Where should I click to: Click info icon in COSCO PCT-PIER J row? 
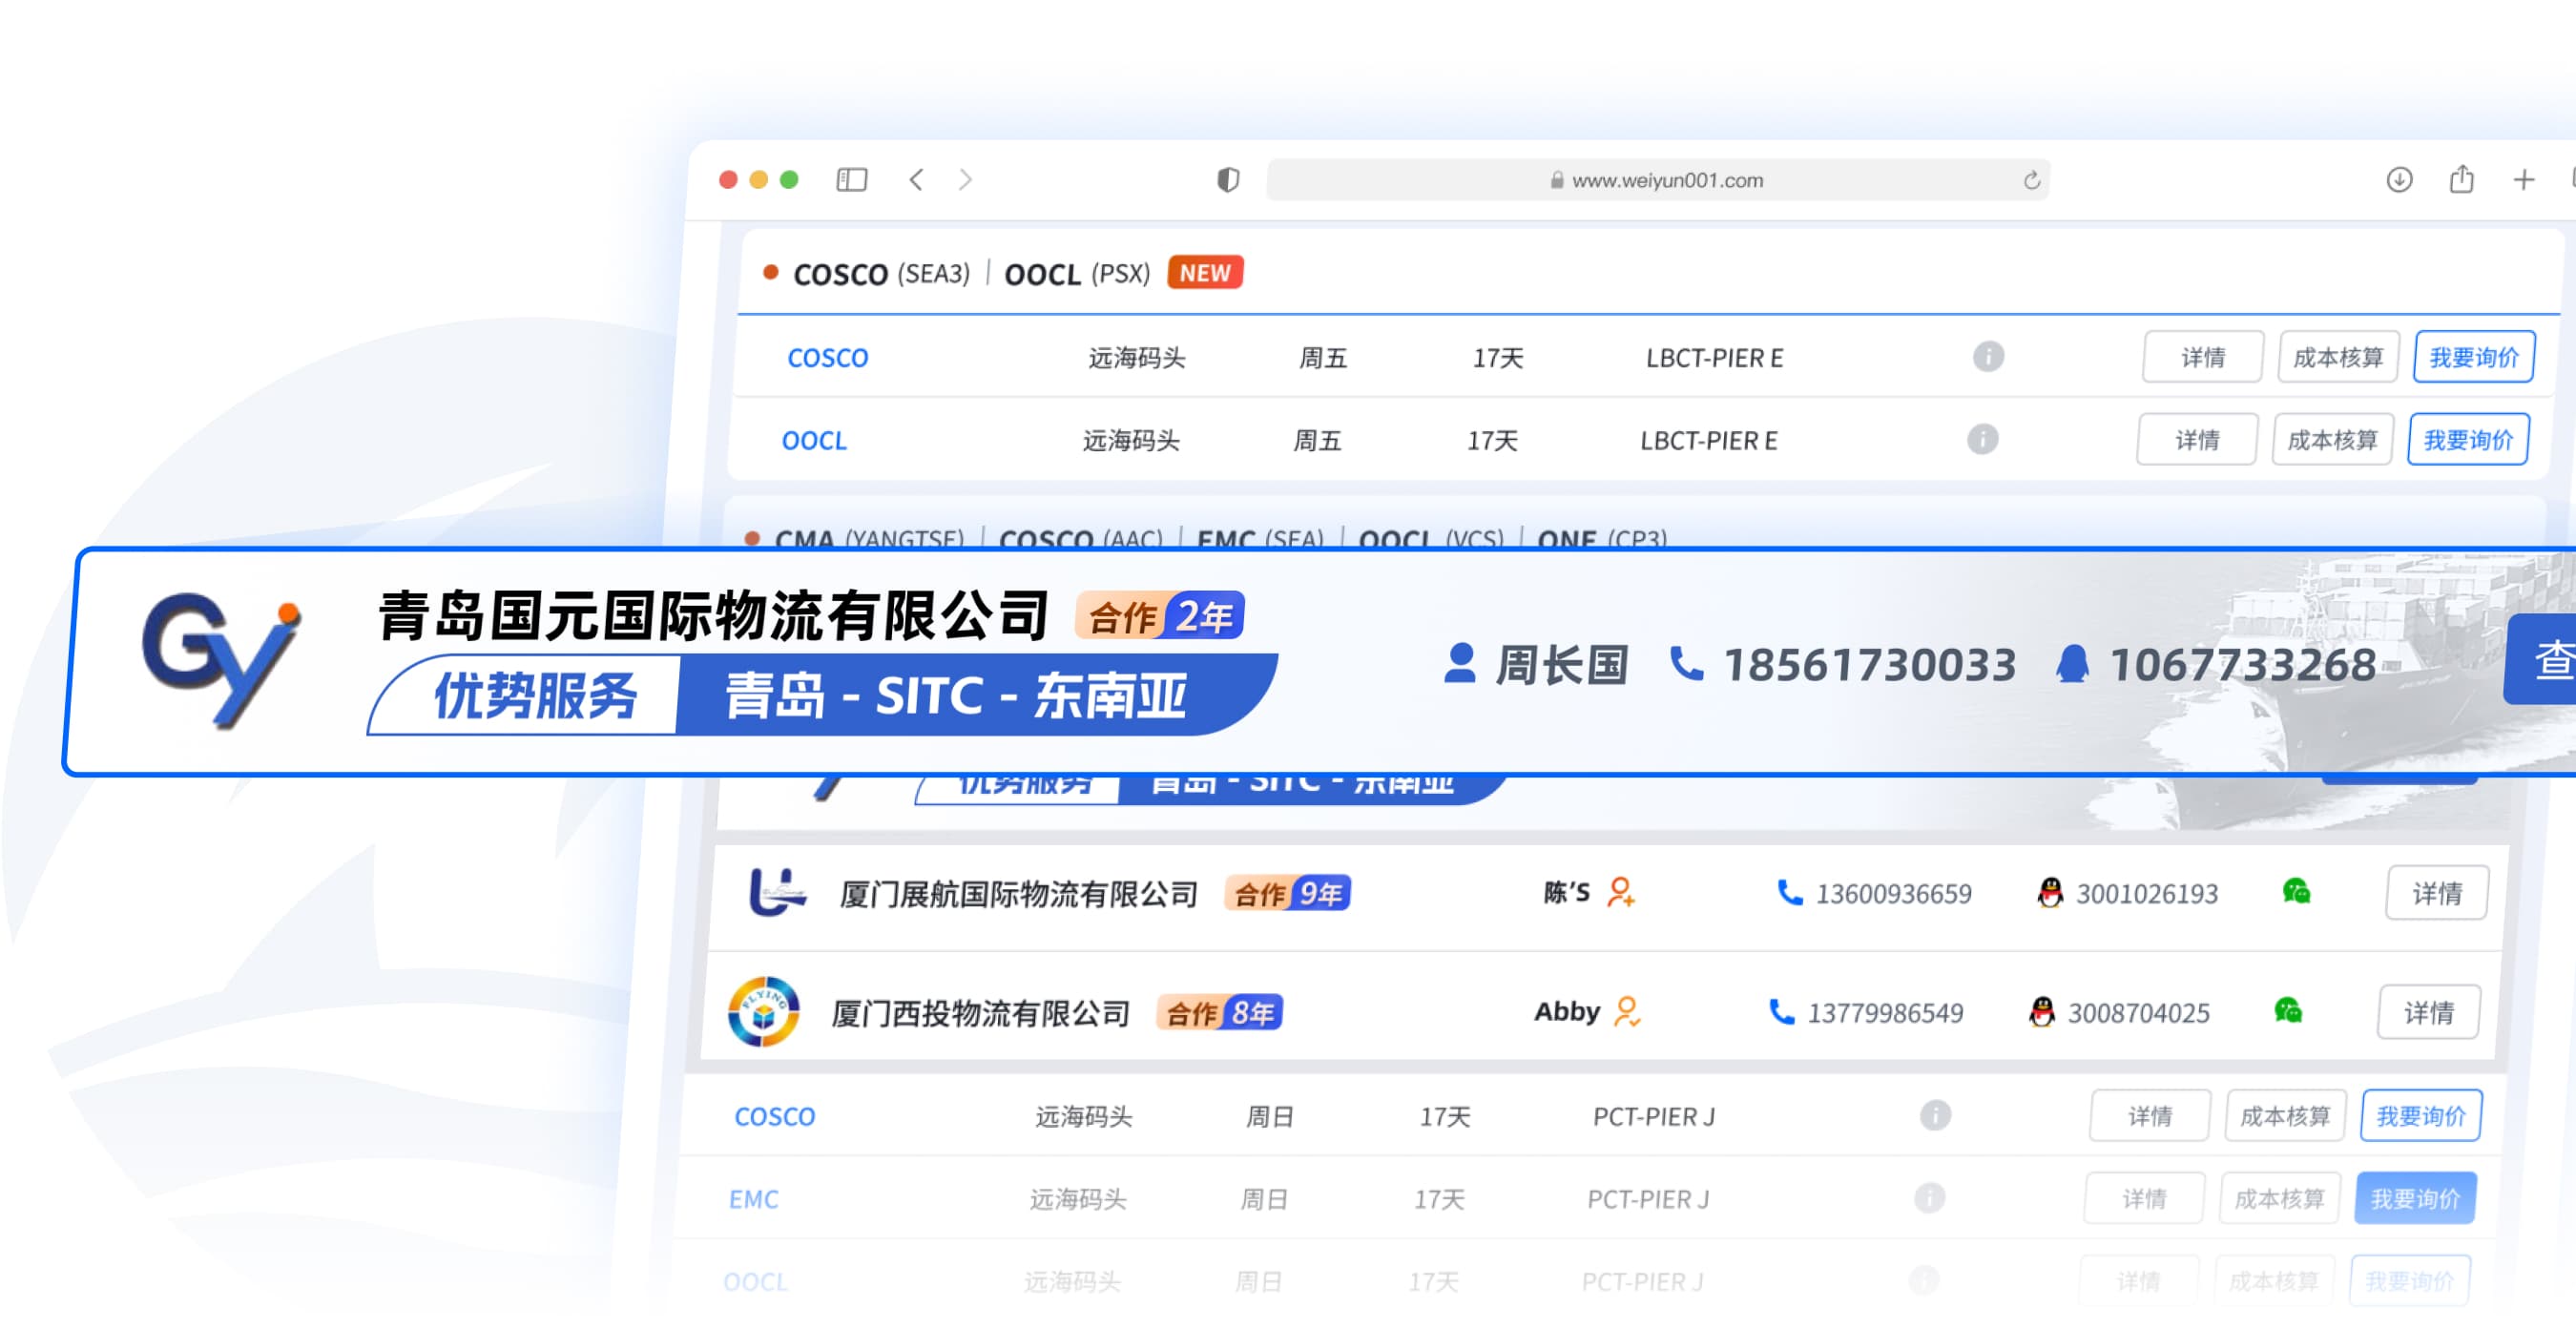[x=1935, y=1114]
